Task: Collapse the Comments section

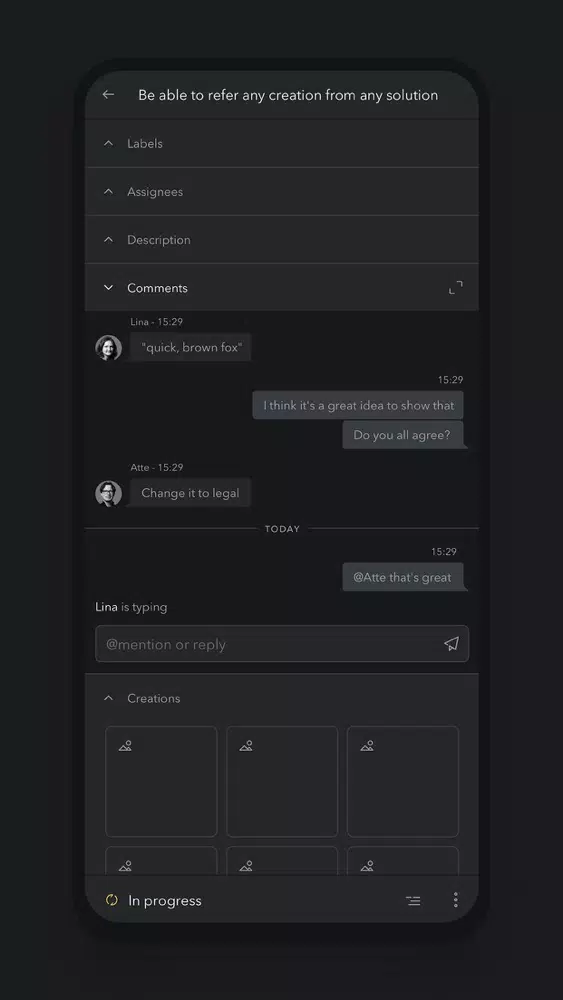Action: point(108,288)
